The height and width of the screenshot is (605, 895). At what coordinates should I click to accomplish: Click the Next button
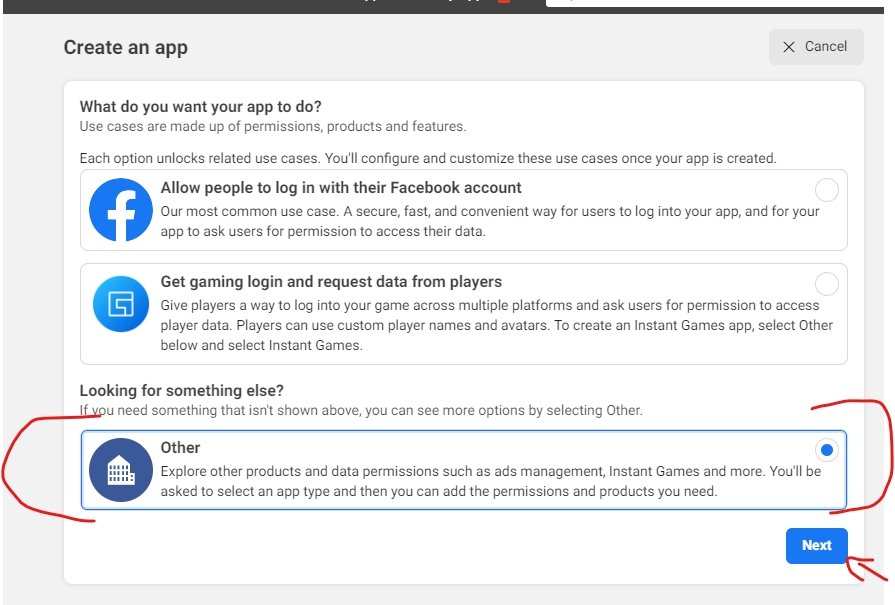click(817, 546)
